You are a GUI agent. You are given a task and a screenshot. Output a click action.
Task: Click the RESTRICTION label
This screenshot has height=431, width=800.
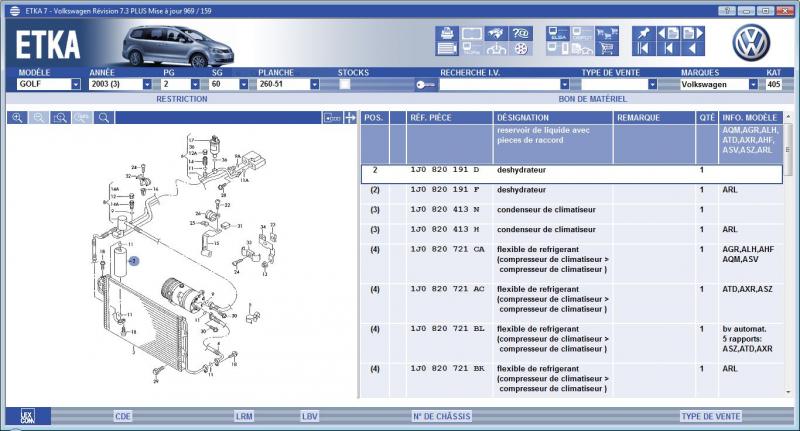click(182, 99)
